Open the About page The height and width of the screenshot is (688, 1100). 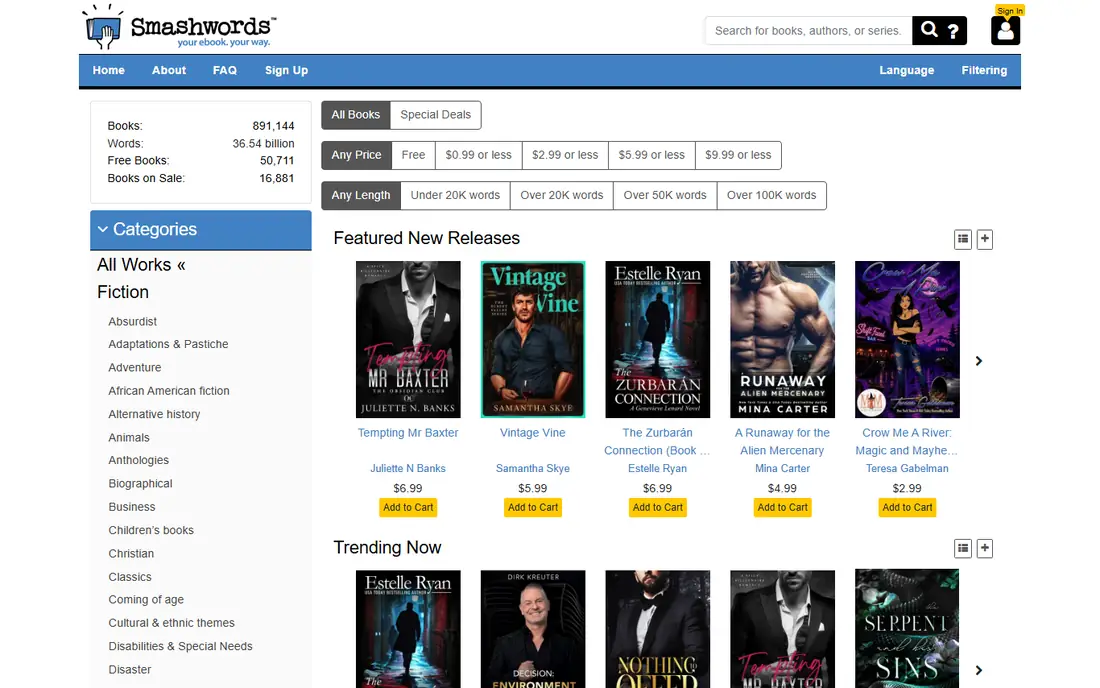pos(169,70)
